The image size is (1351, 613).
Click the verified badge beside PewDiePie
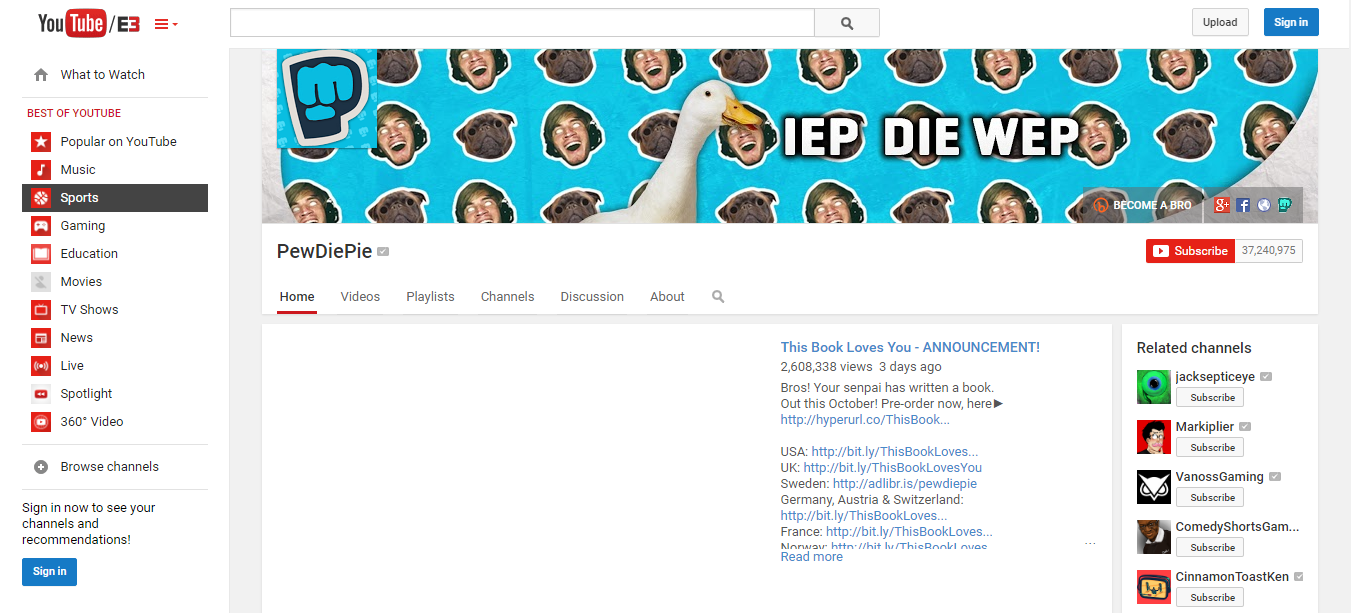pos(383,252)
